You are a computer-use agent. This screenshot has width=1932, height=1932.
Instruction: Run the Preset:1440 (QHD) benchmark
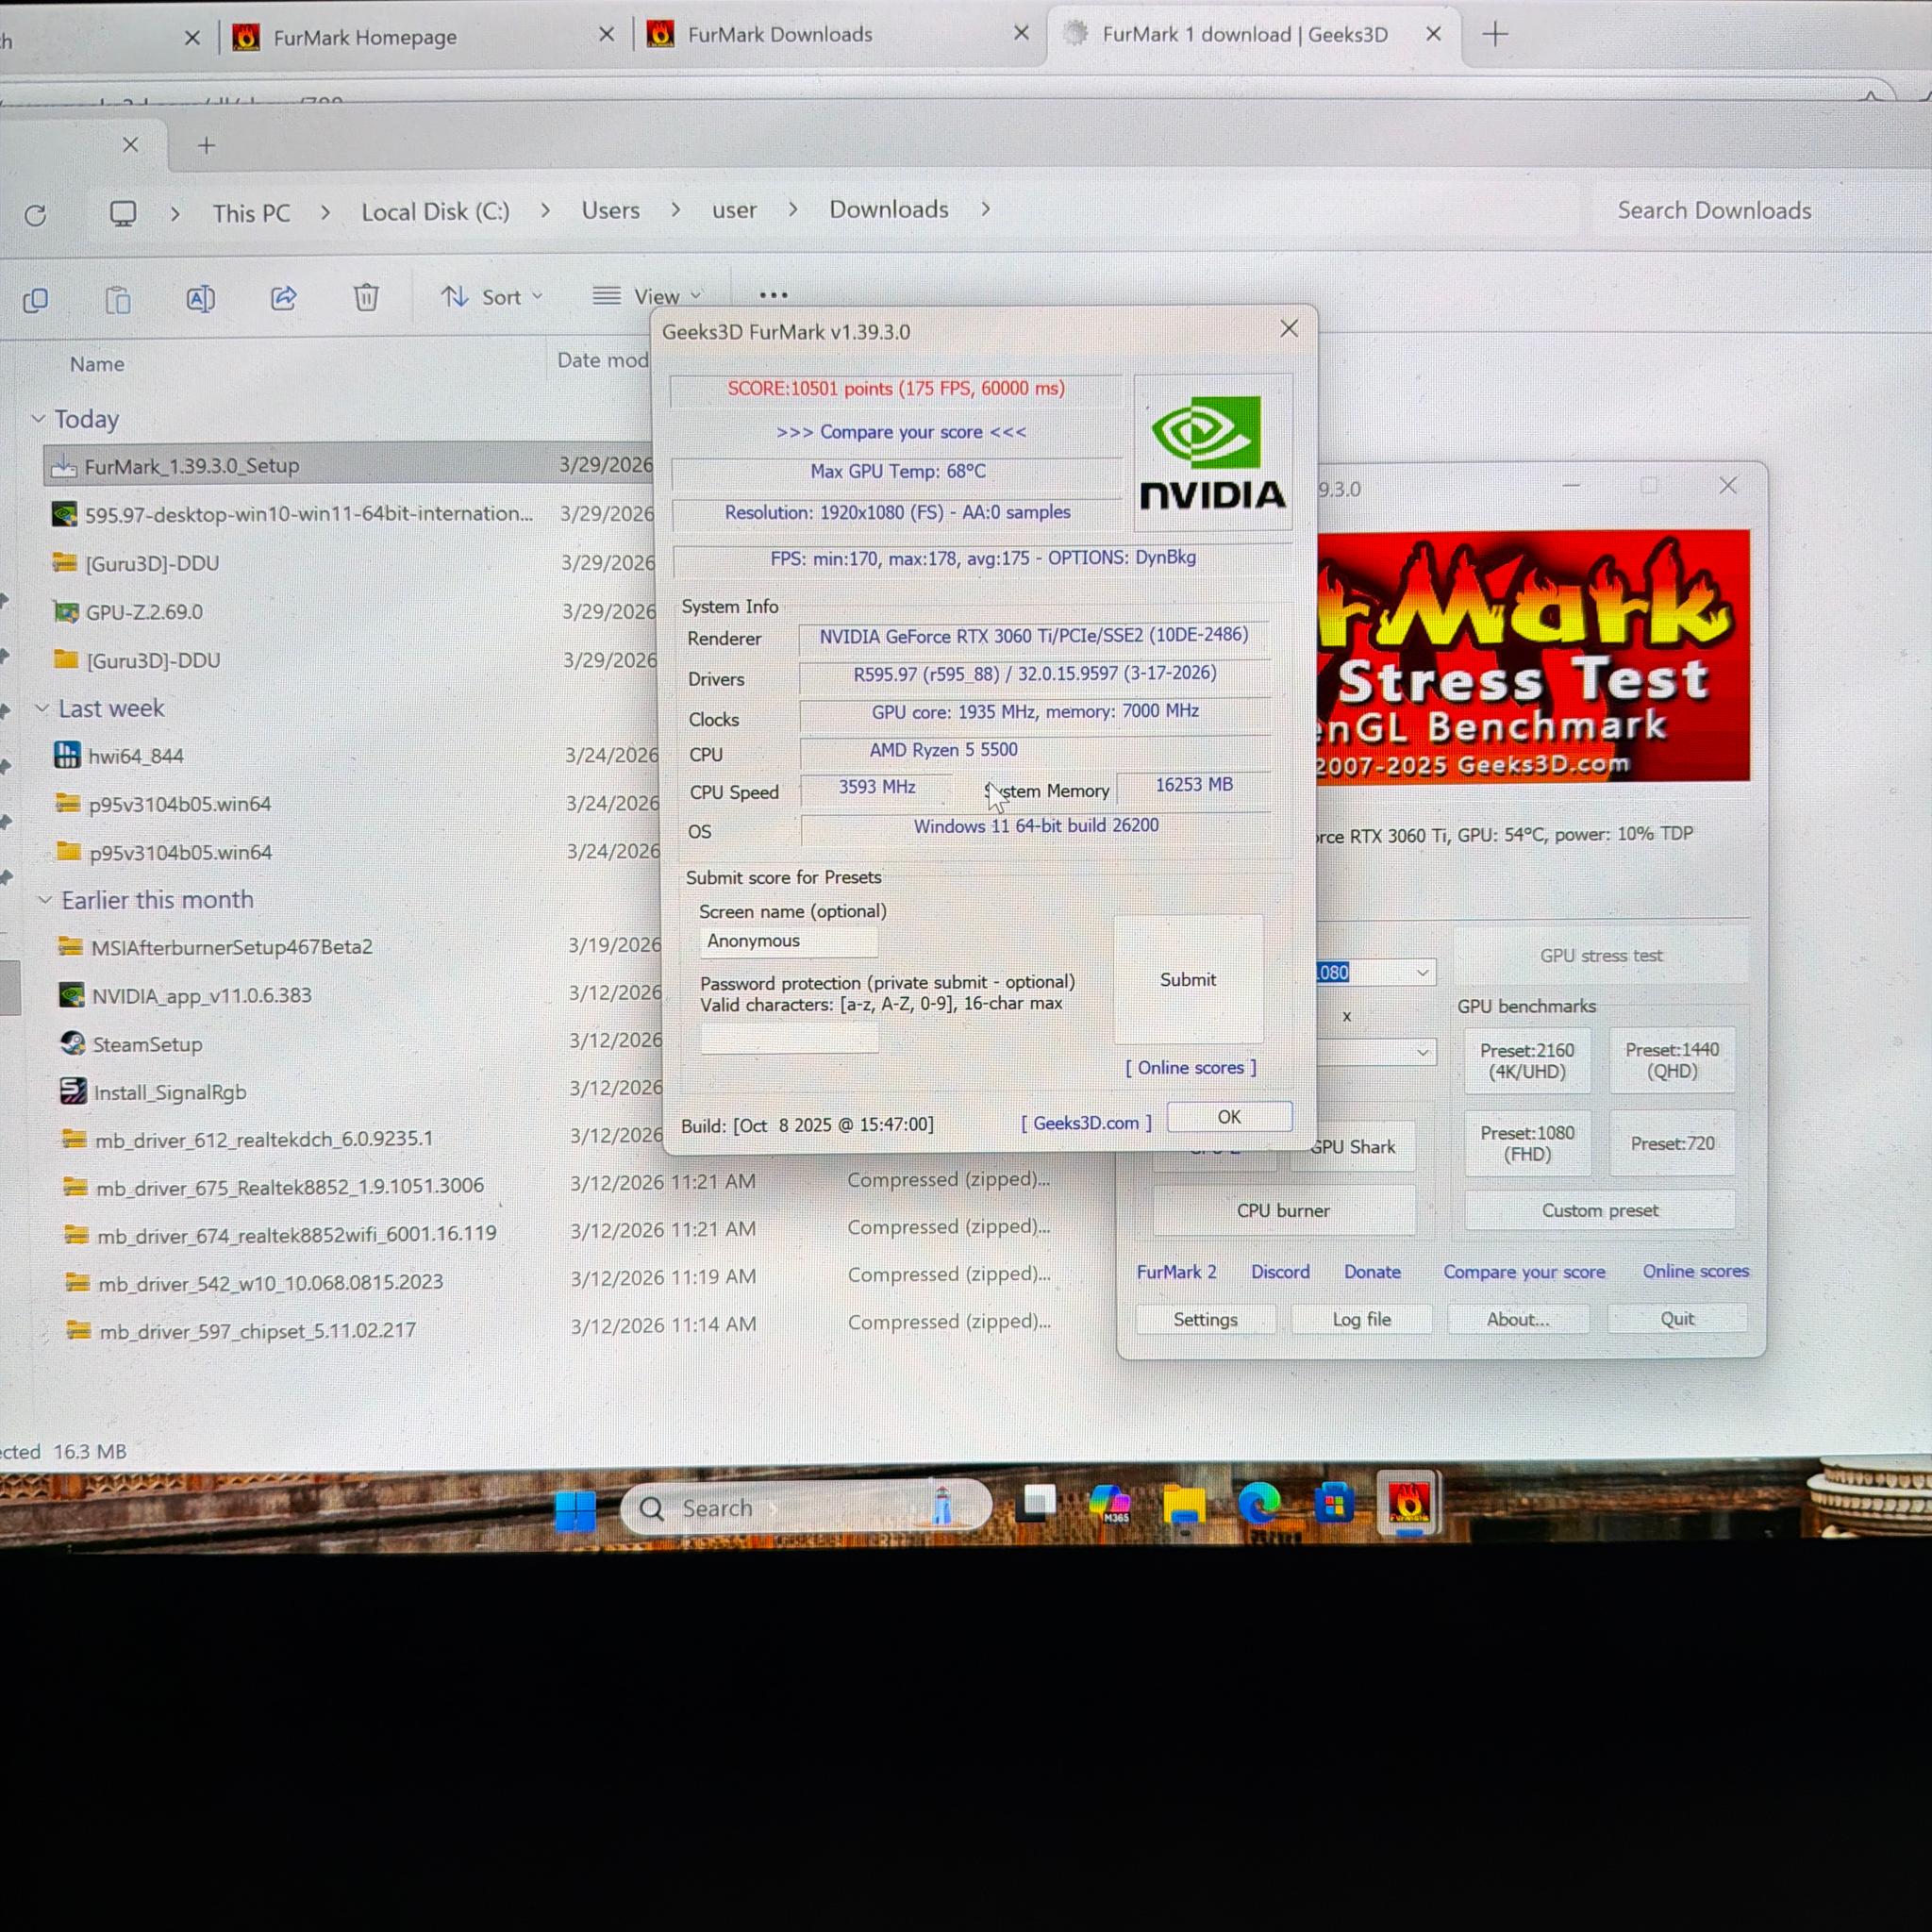click(x=1672, y=1061)
